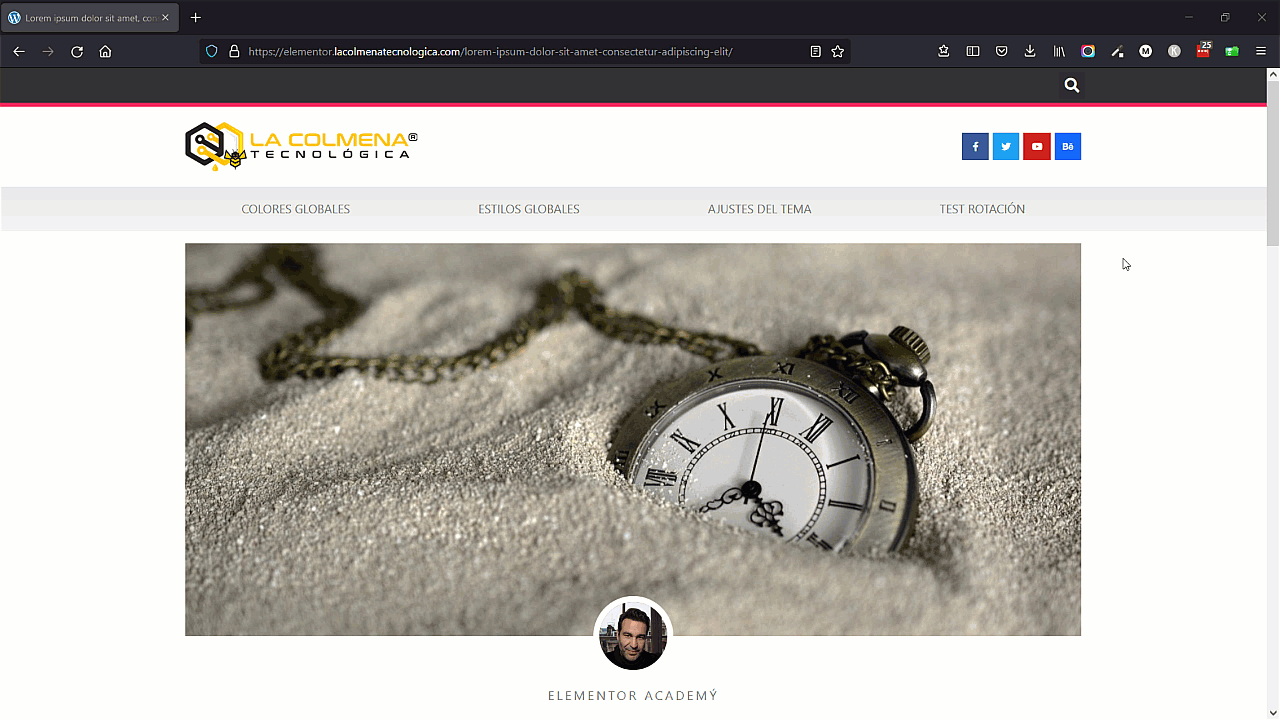This screenshot has height=720, width=1280.
Task: Show site security padlock info
Action: pos(234,52)
